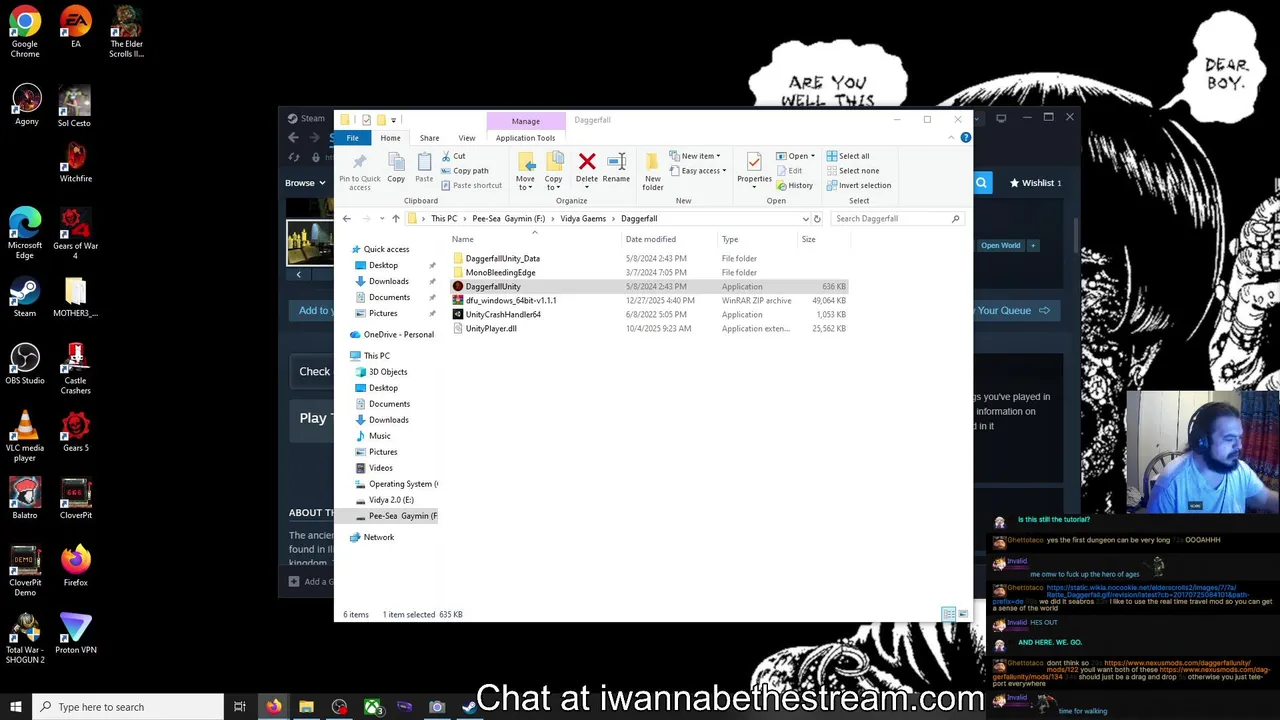Select MonoBleedingEdge folder

click(649, 272)
